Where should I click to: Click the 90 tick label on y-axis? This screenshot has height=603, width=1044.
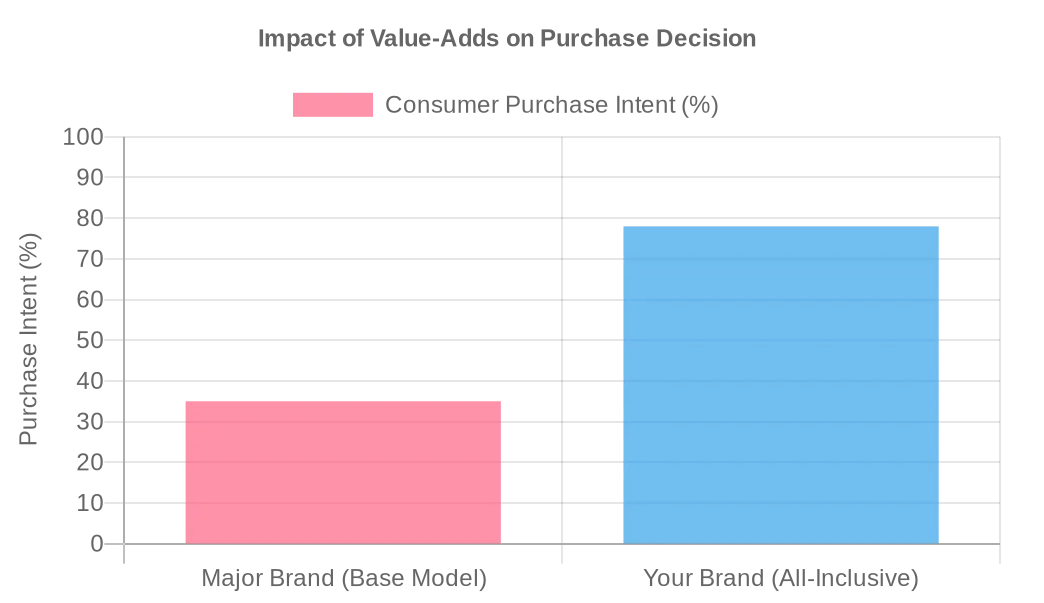tap(90, 177)
